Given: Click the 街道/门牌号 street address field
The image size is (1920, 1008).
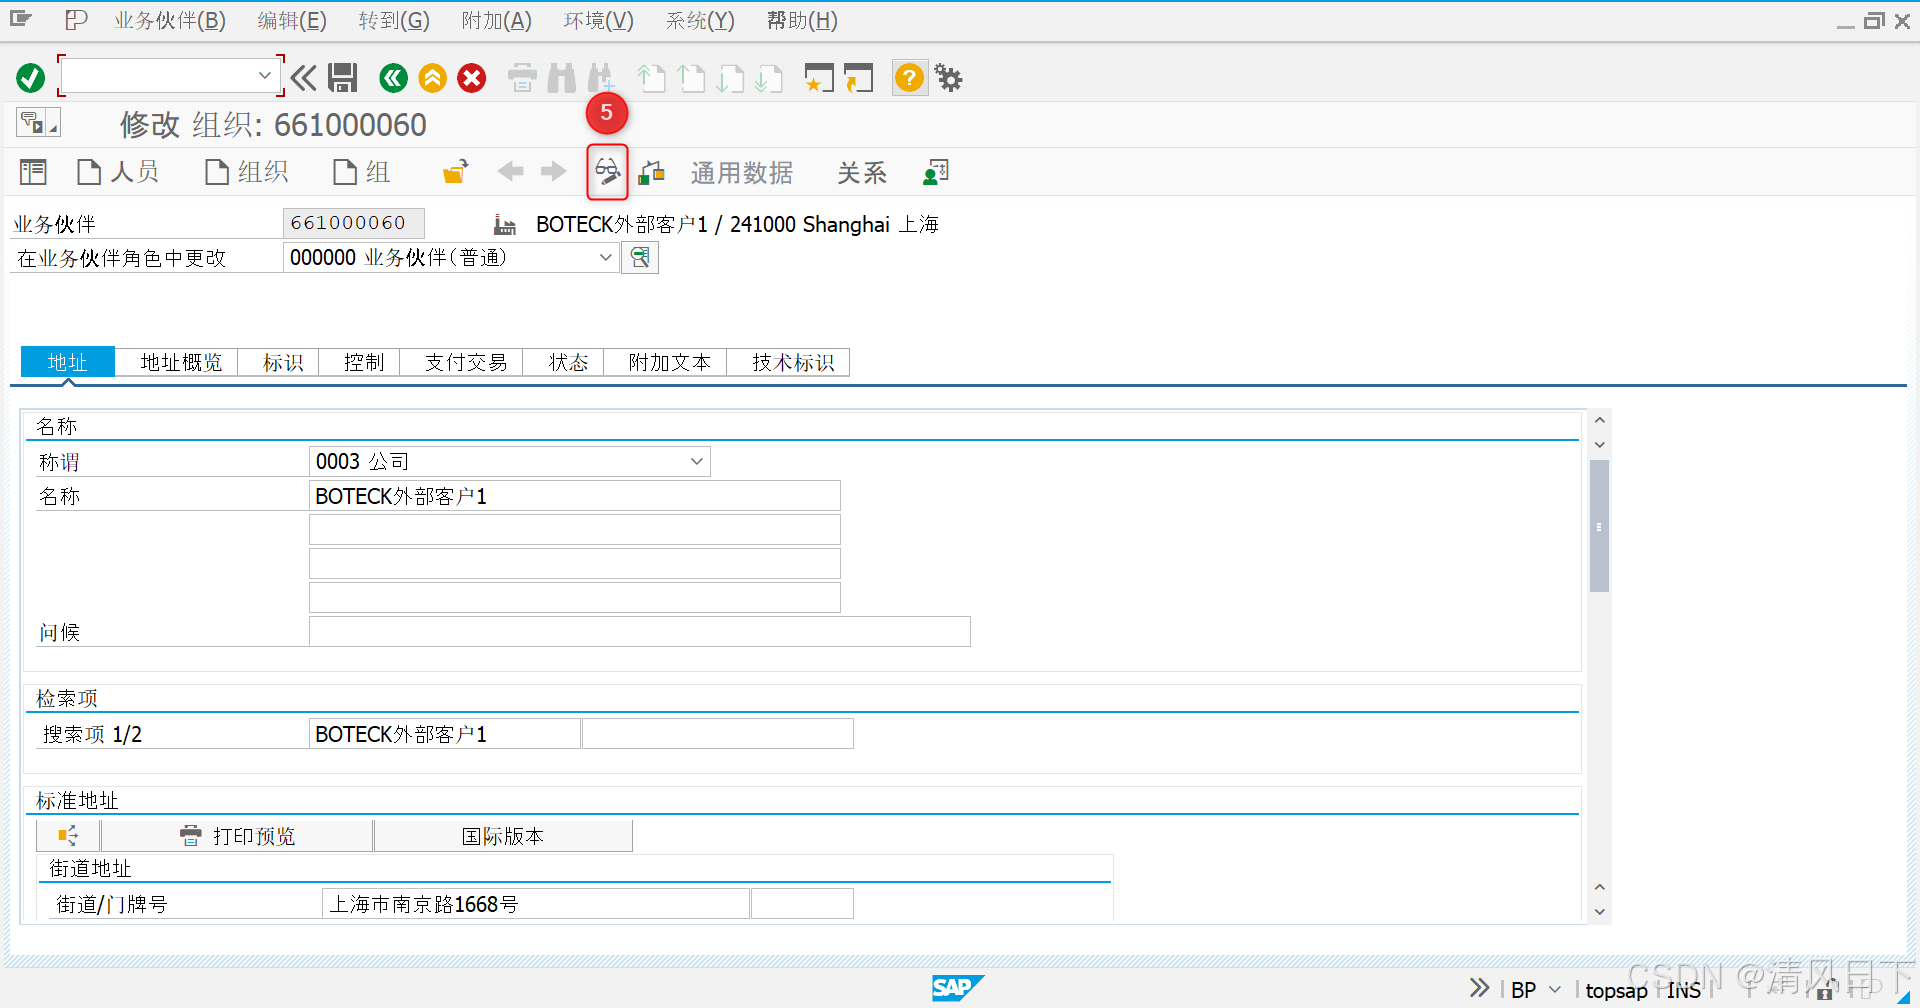Looking at the screenshot, I should point(535,903).
